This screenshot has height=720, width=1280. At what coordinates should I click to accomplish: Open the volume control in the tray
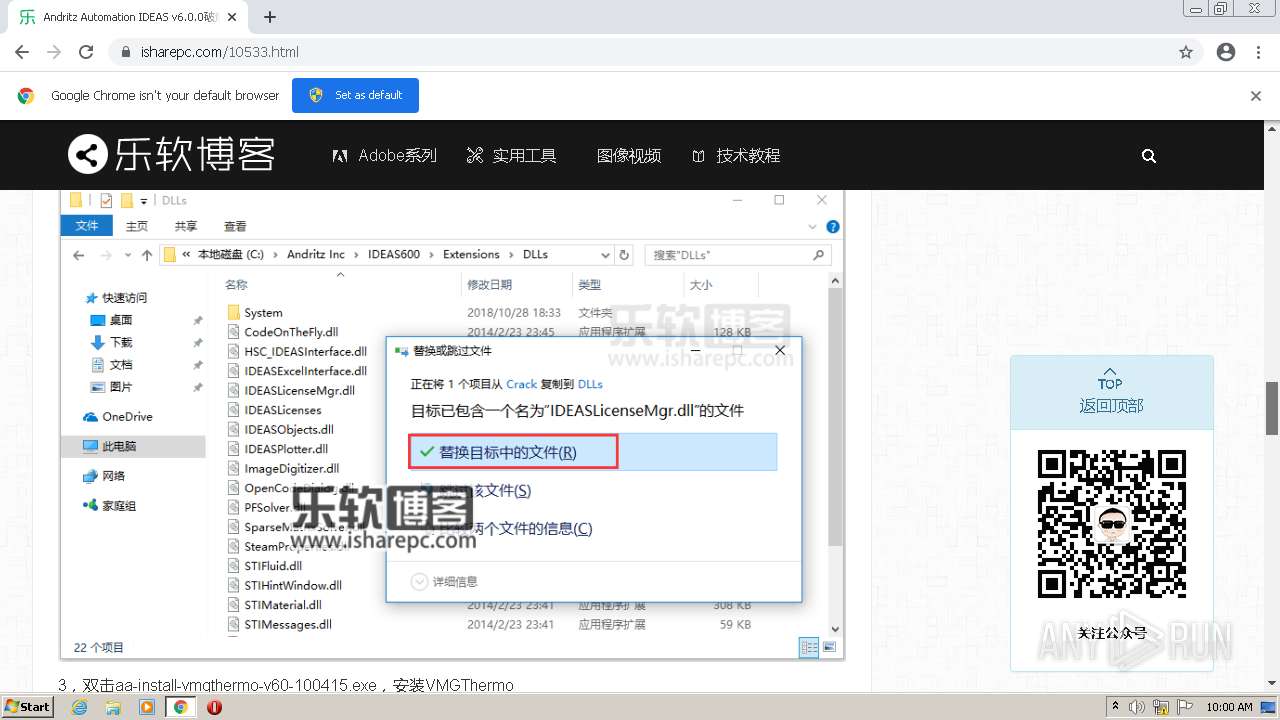click(x=1138, y=707)
